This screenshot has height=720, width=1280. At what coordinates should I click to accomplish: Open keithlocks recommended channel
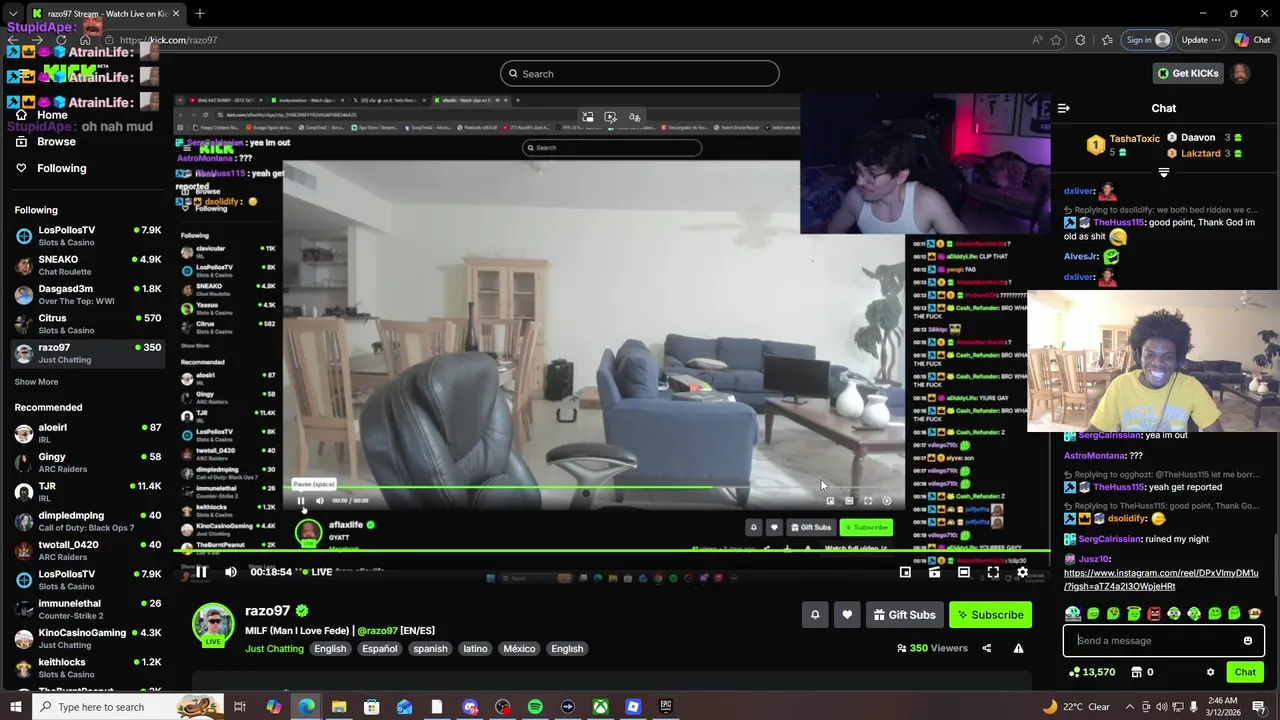pos(88,668)
